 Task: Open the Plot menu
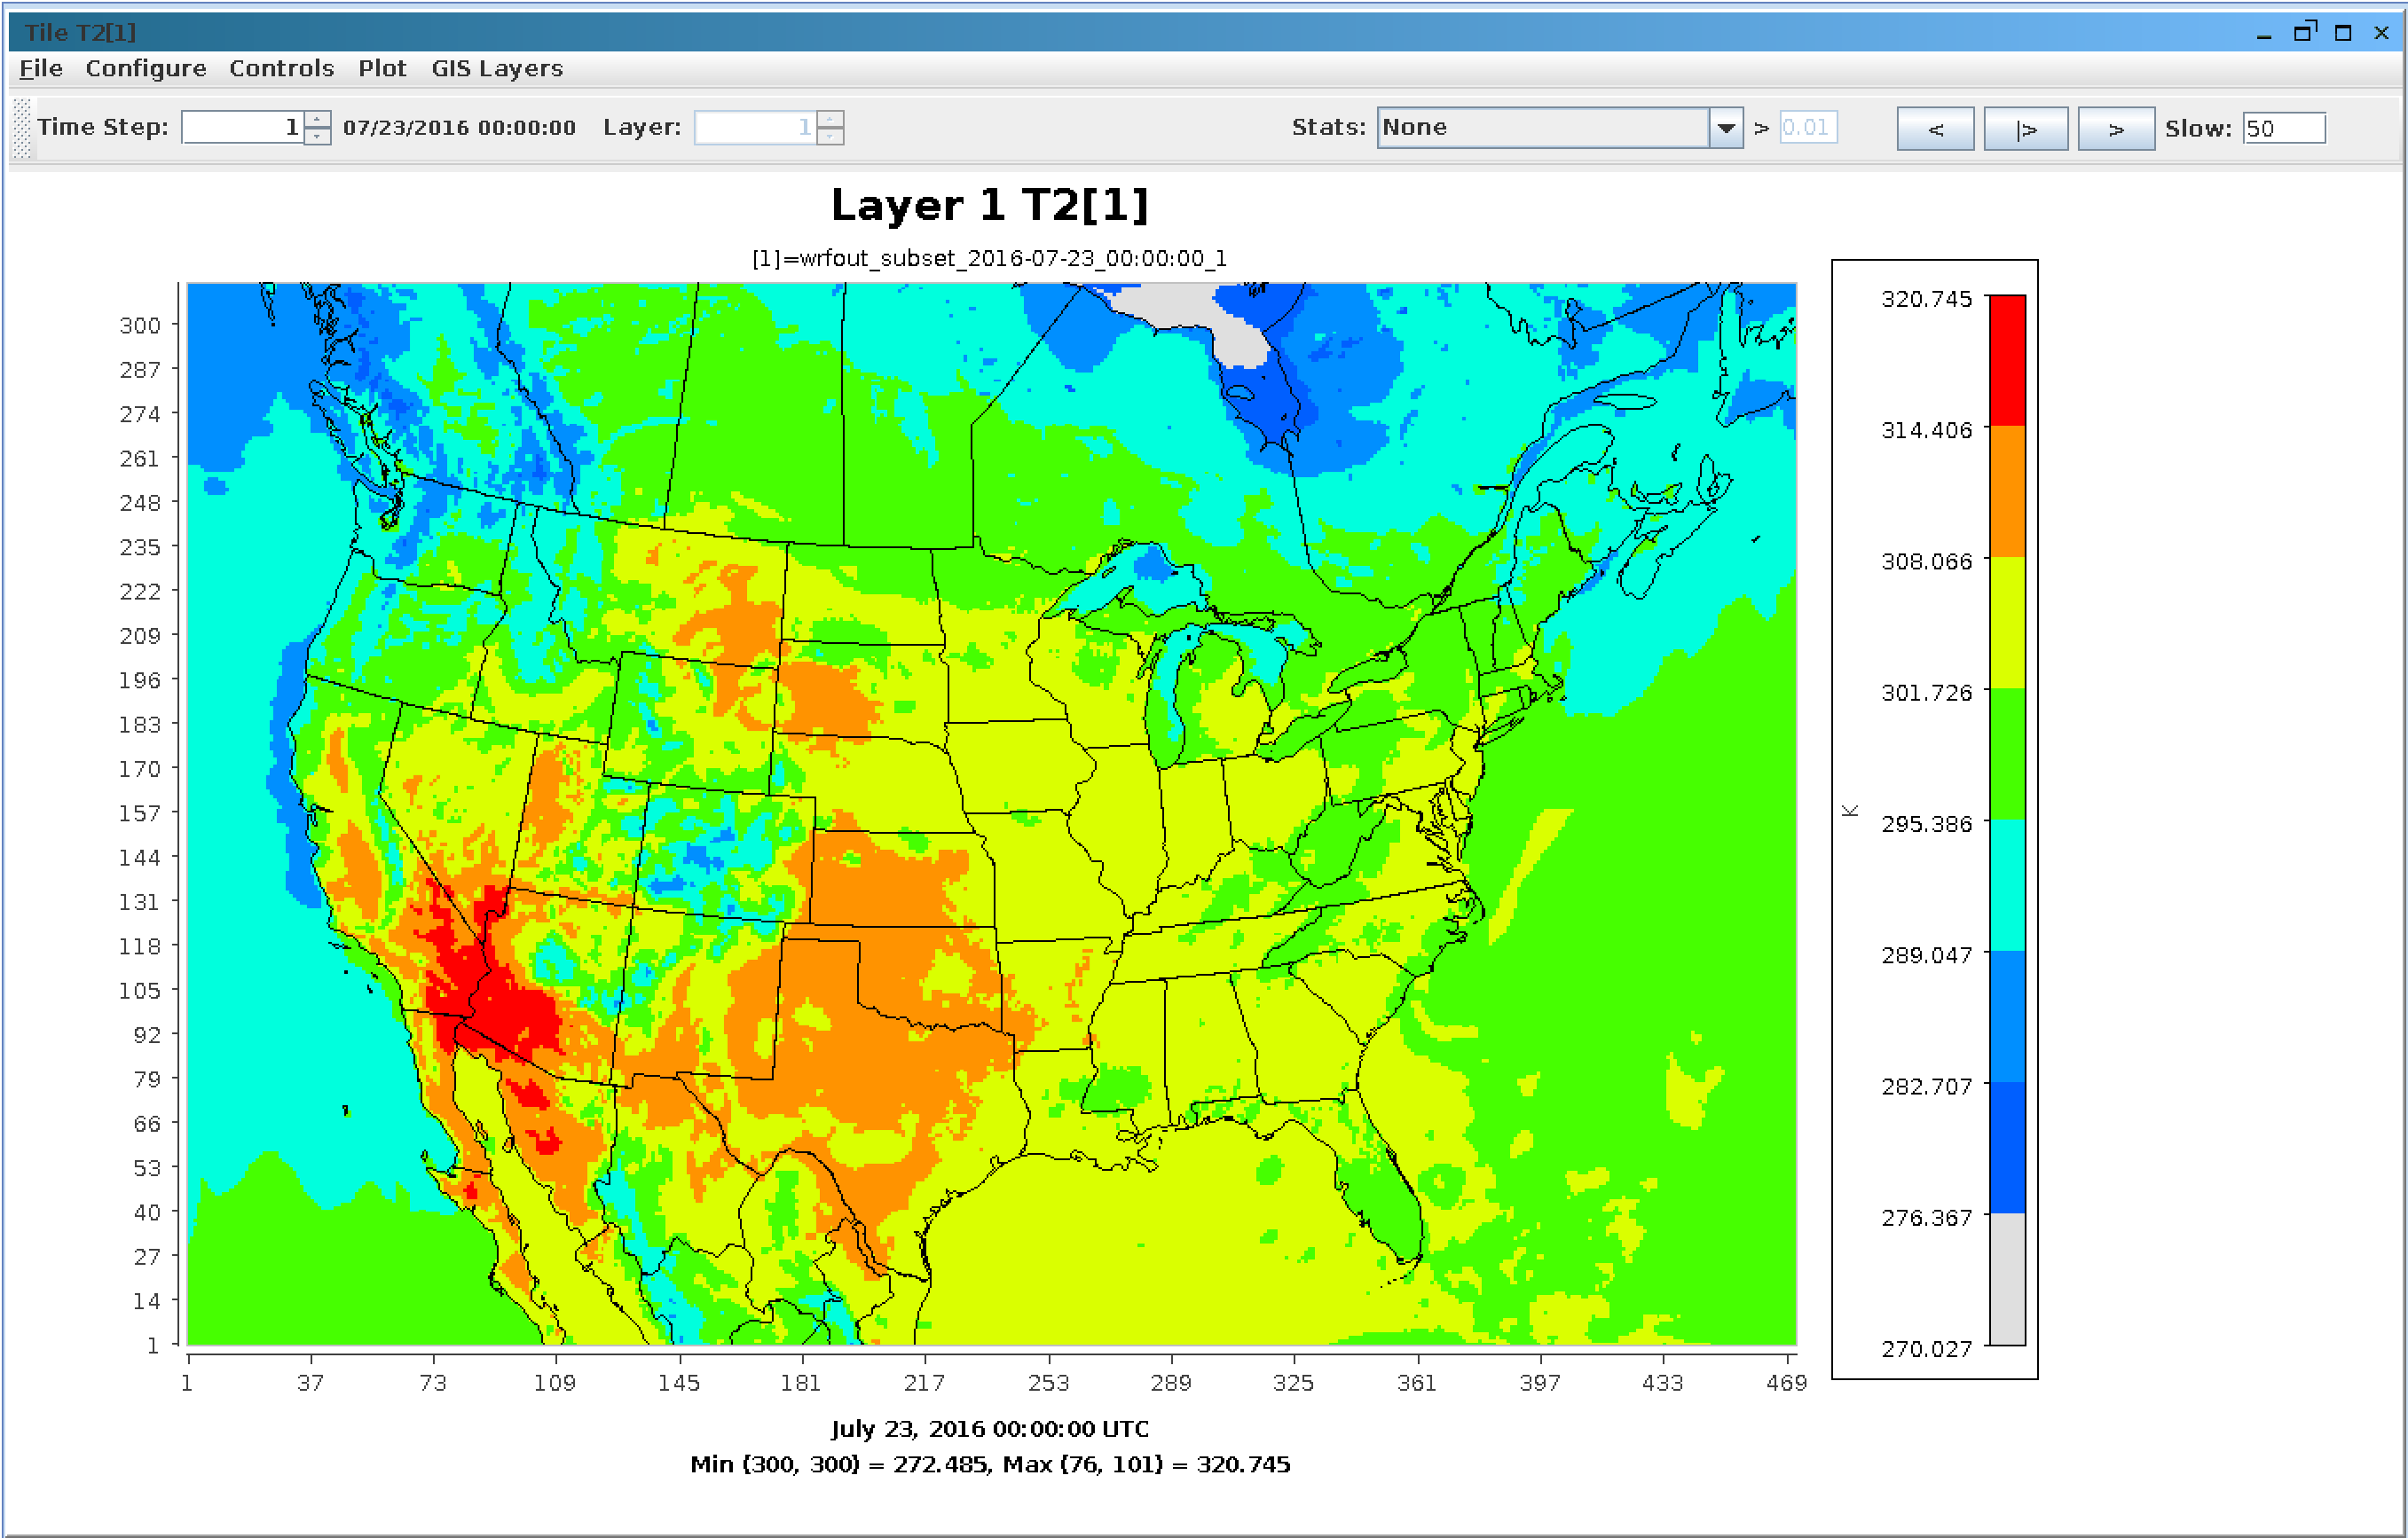(382, 68)
